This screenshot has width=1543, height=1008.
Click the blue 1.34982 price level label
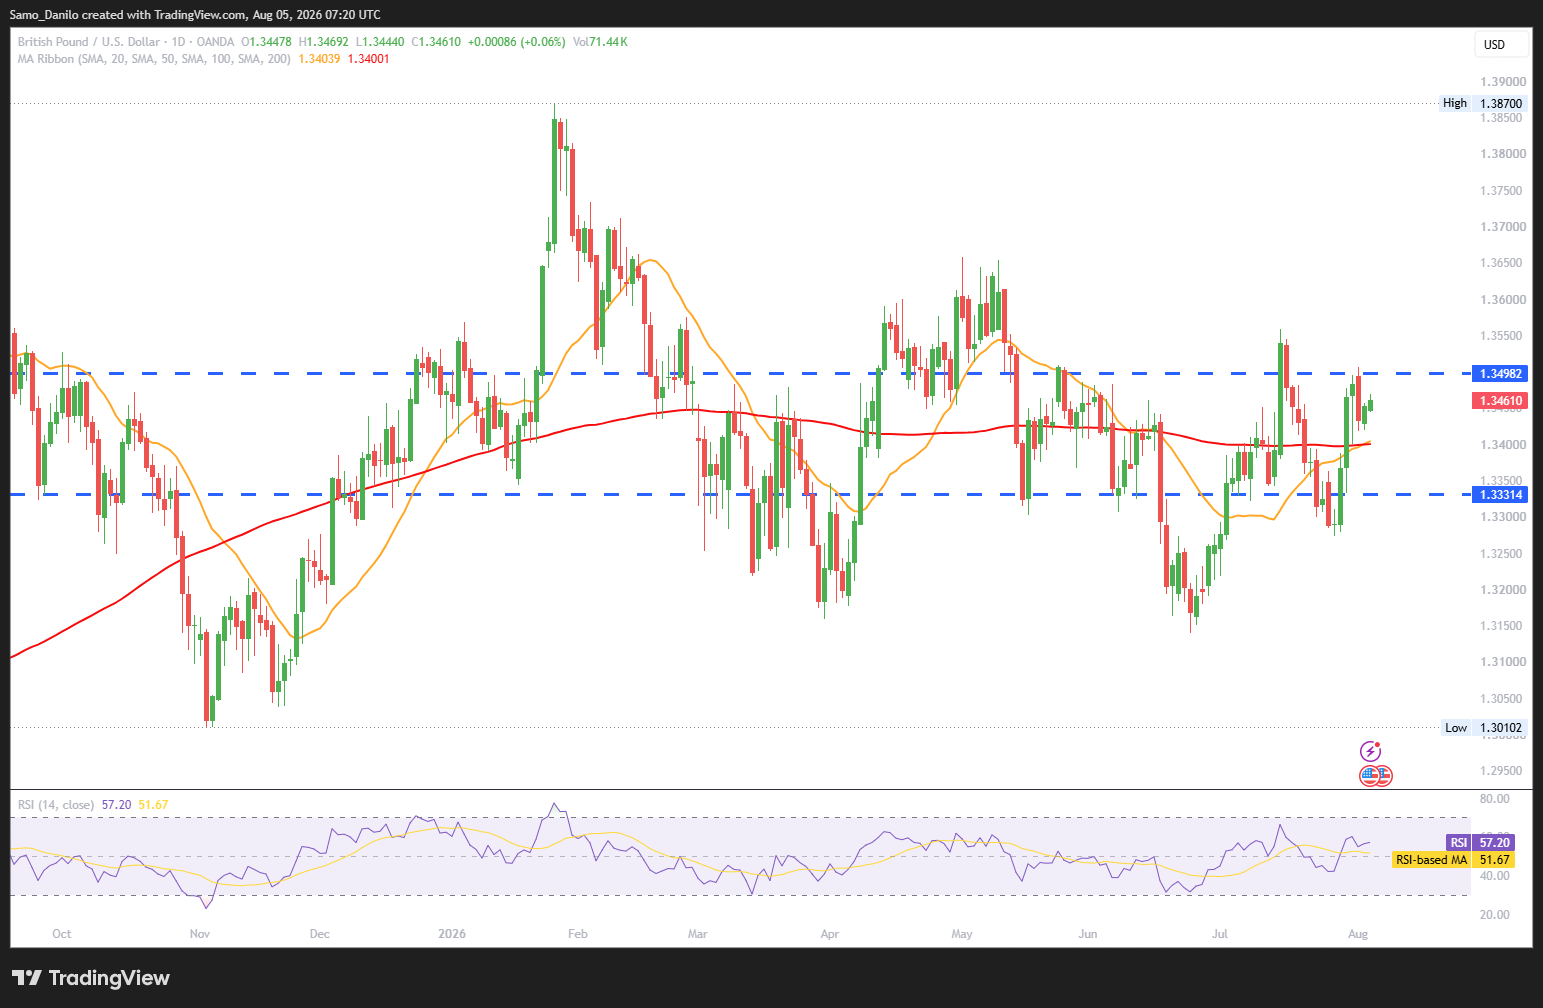pos(1501,374)
